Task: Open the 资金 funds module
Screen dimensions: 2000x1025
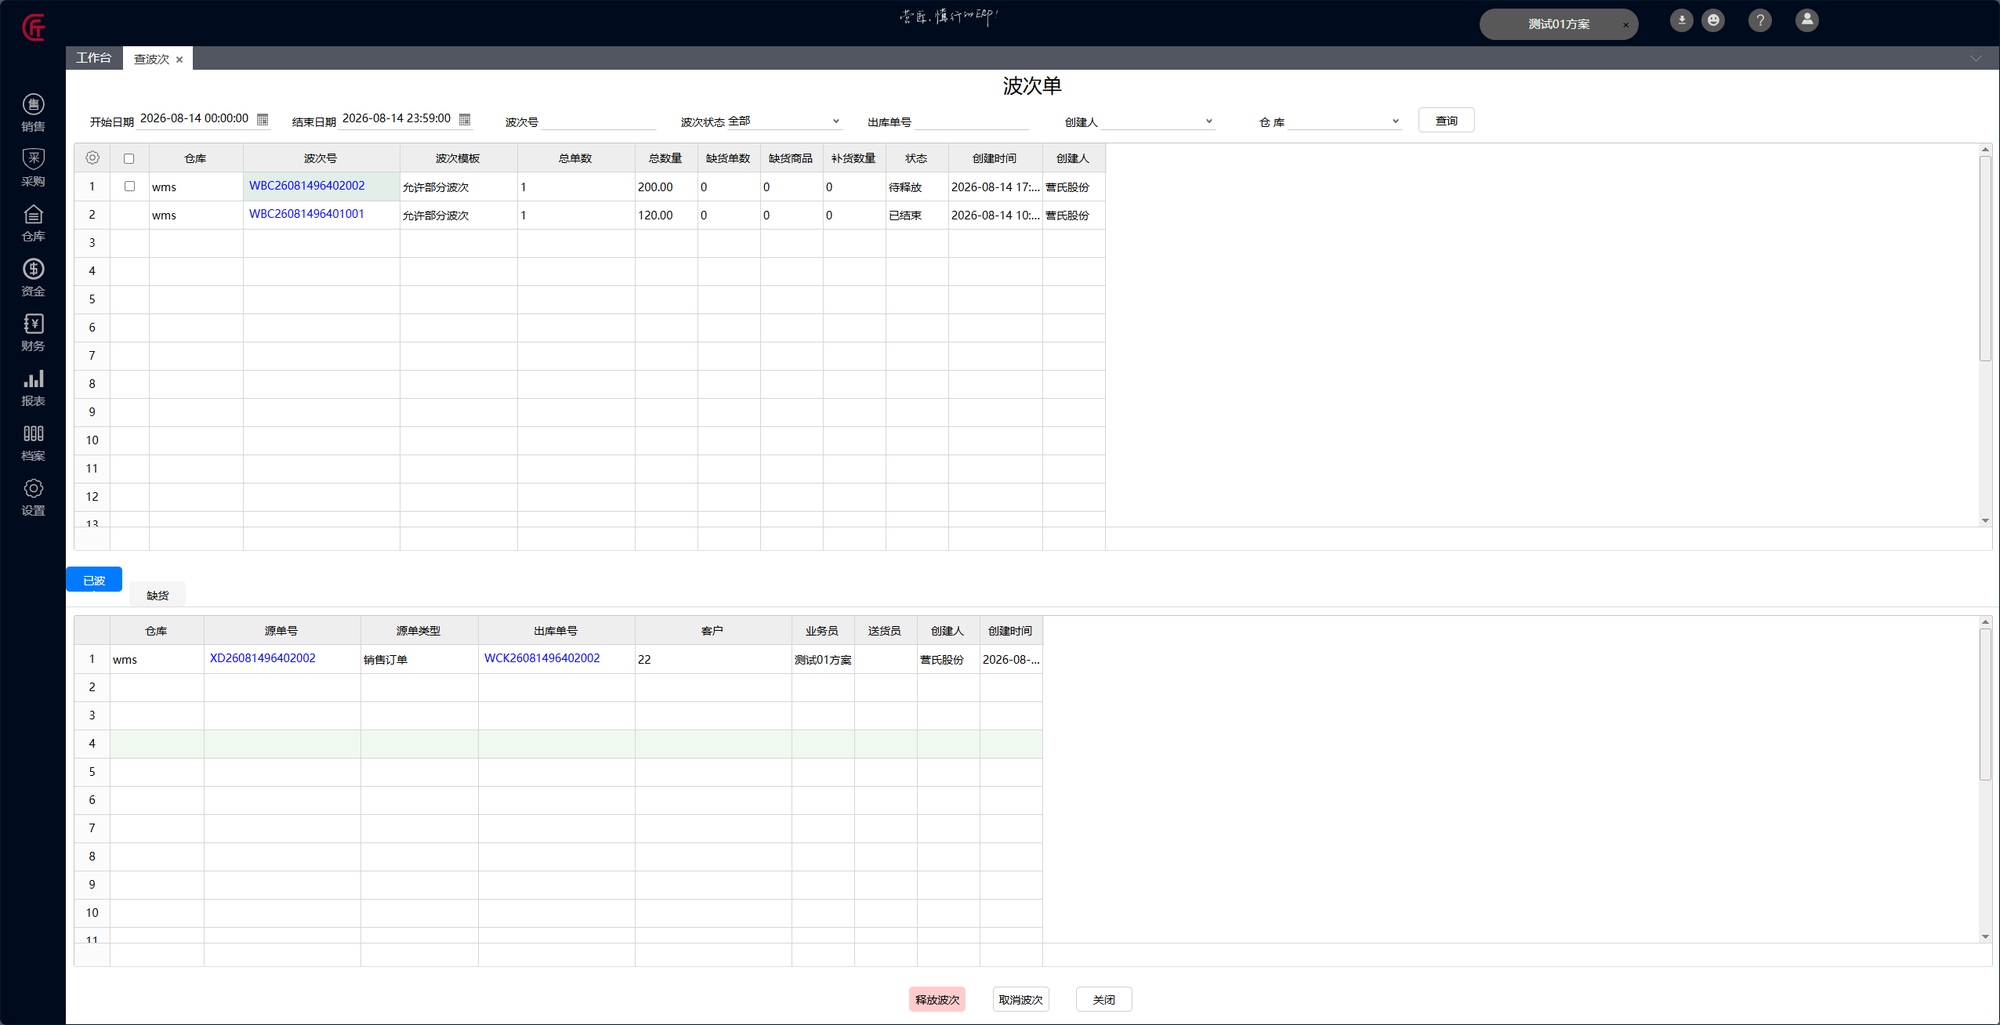Action: point(33,278)
